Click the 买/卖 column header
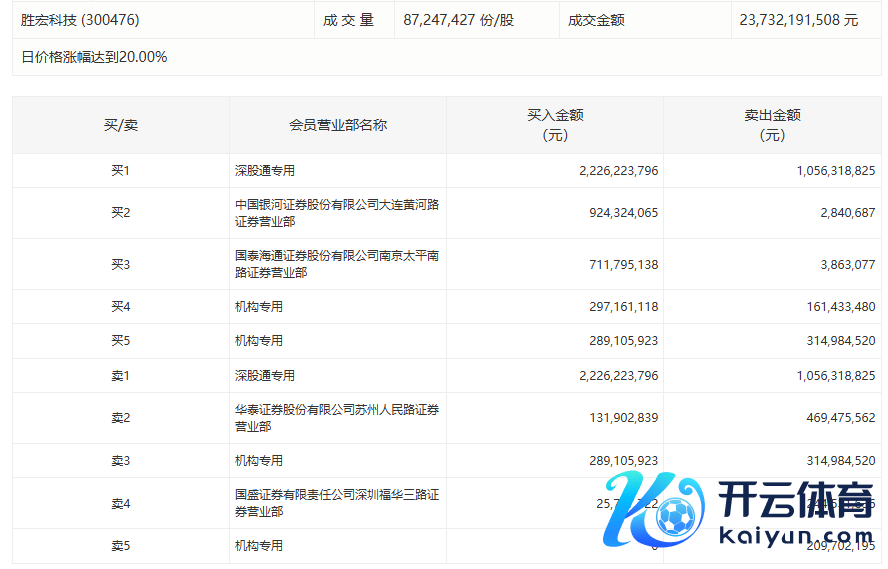The image size is (888, 569). pyautogui.click(x=120, y=125)
